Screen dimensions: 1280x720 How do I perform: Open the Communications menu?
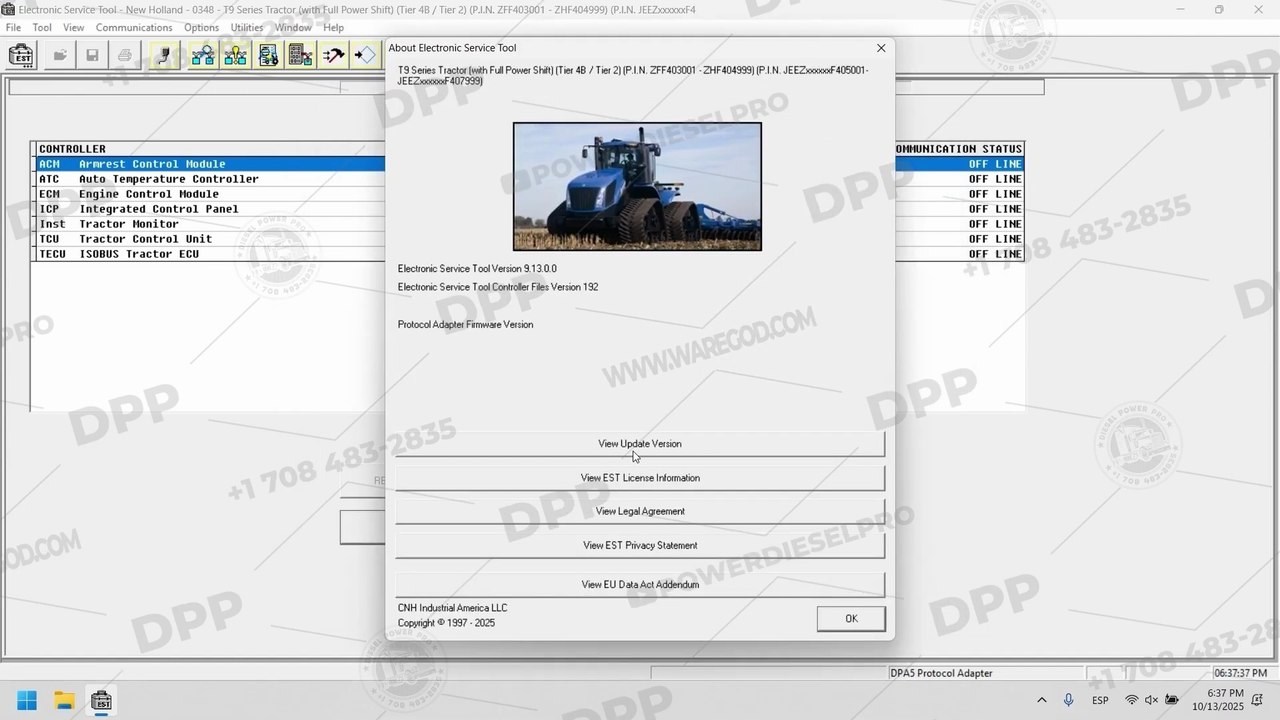[x=134, y=28]
